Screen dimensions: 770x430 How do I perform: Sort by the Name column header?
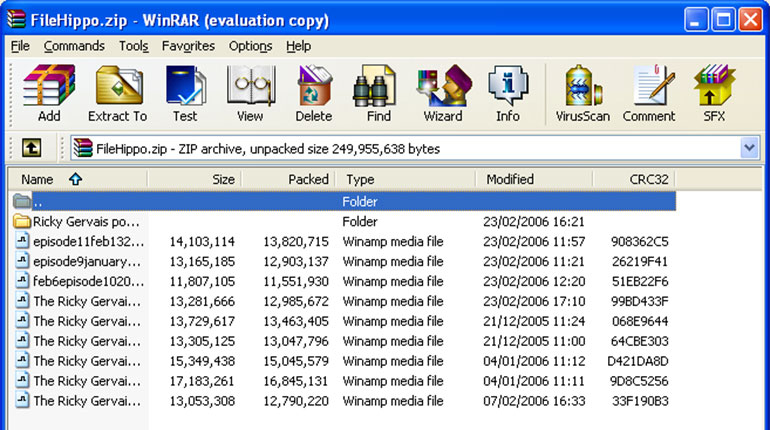(78, 179)
